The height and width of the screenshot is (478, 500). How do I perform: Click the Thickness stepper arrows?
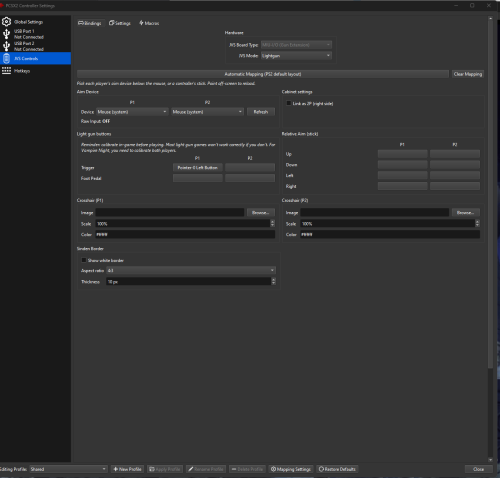[273, 282]
